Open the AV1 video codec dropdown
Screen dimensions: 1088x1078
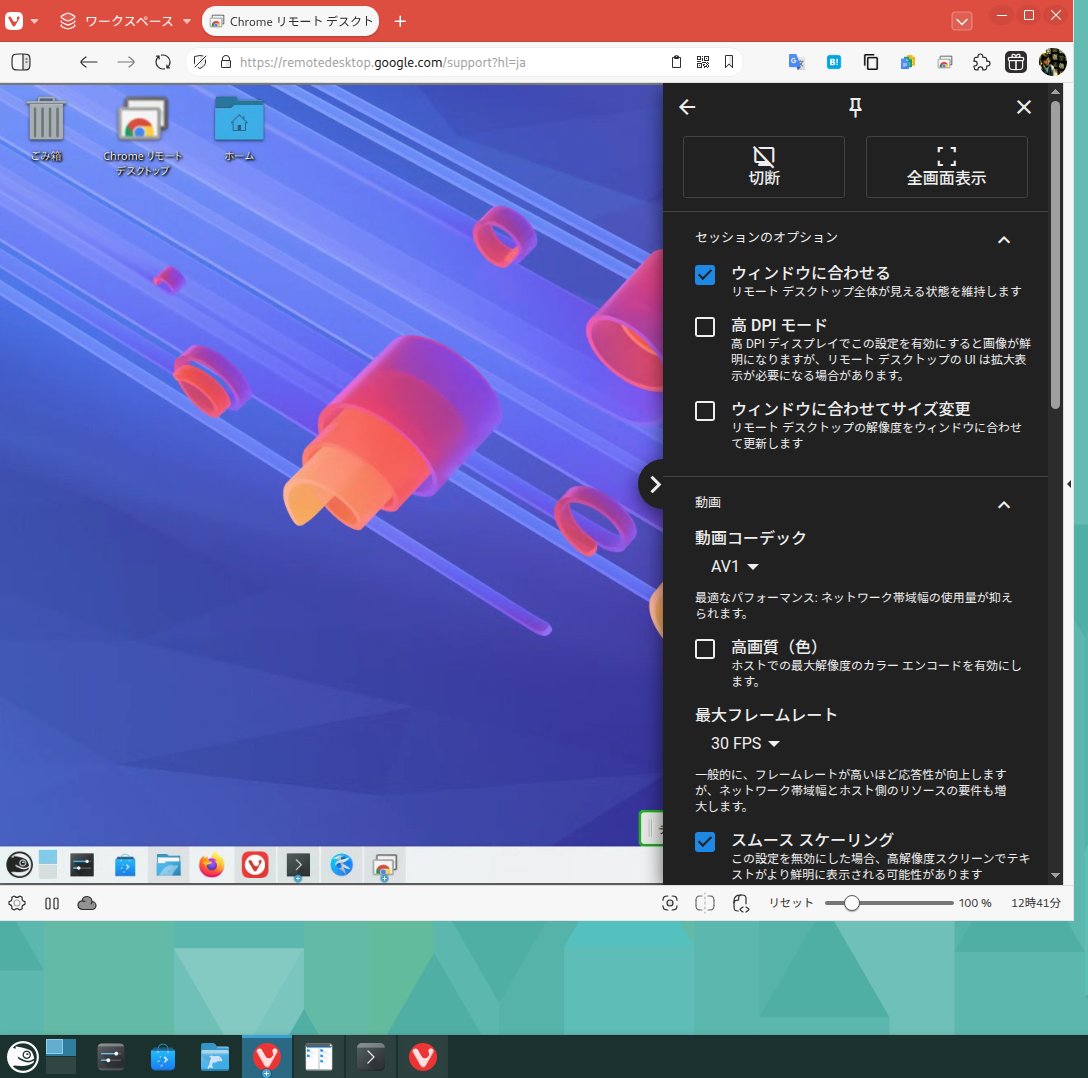pos(735,566)
